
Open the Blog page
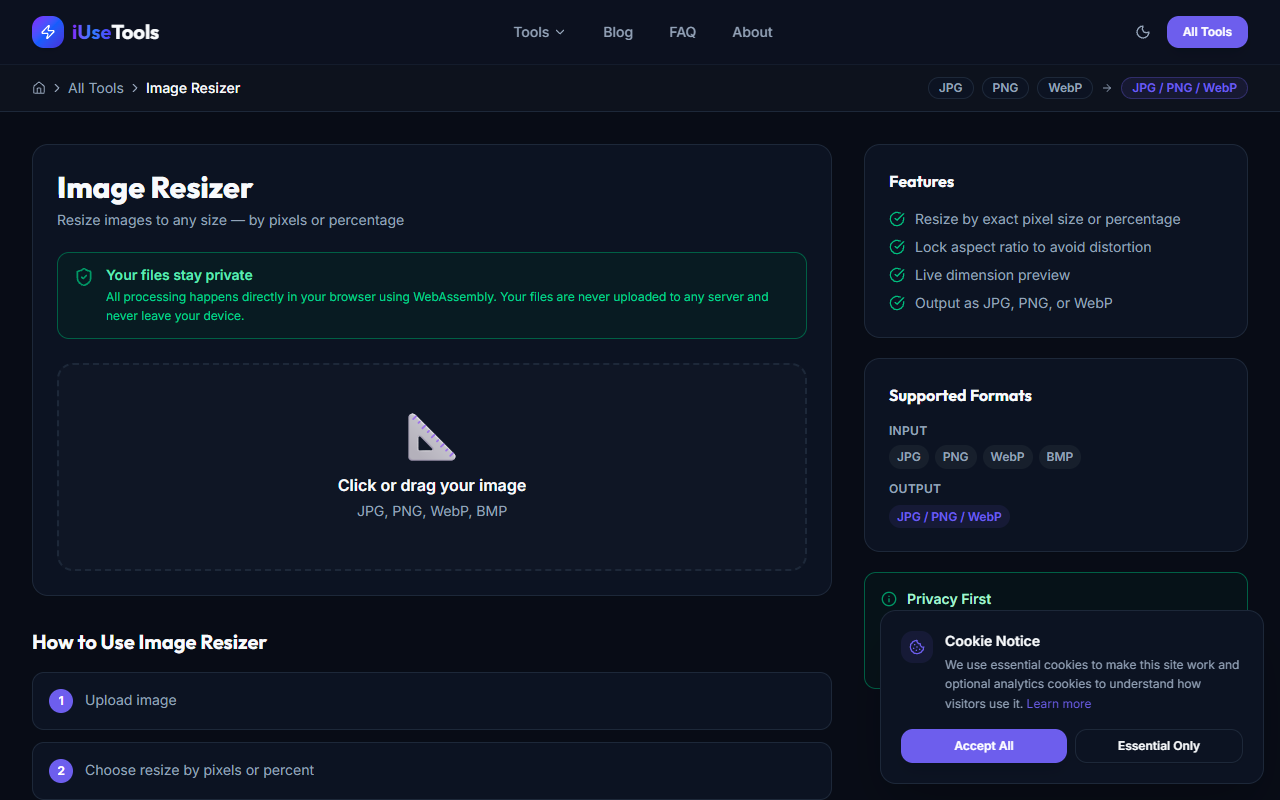[x=617, y=31]
